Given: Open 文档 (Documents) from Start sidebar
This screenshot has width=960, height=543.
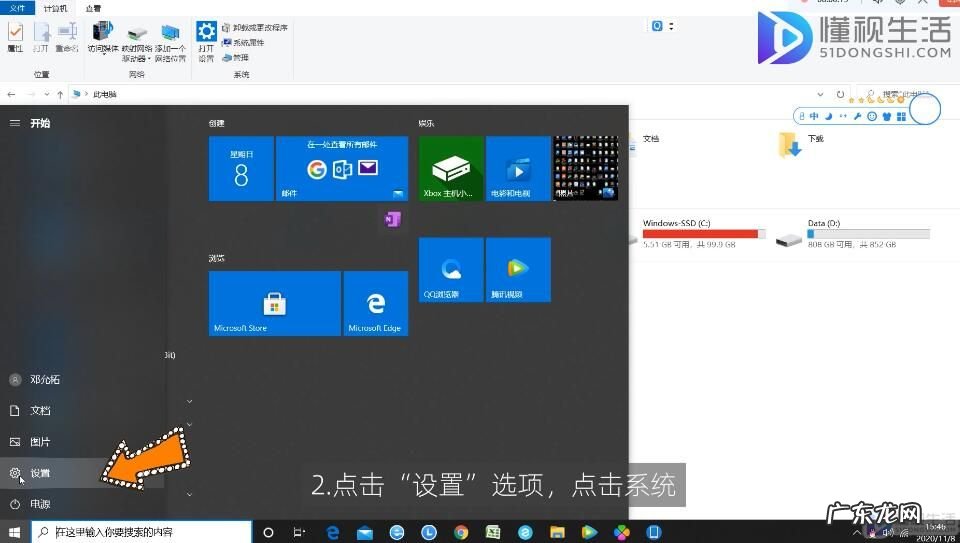Looking at the screenshot, I should point(82,411).
